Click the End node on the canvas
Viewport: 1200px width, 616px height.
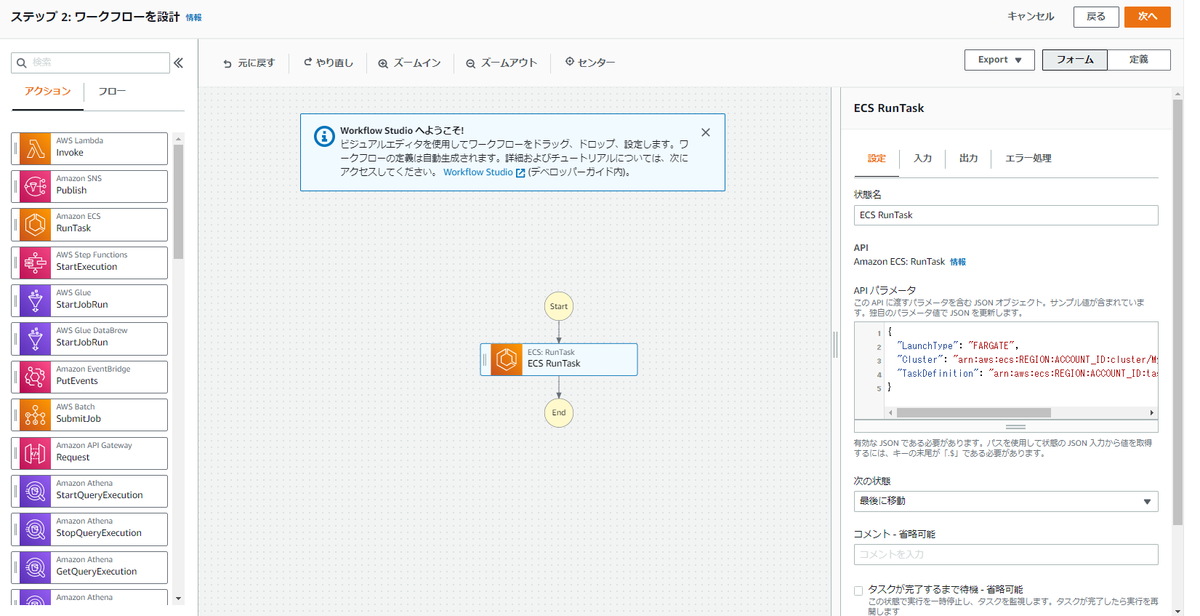(x=559, y=412)
